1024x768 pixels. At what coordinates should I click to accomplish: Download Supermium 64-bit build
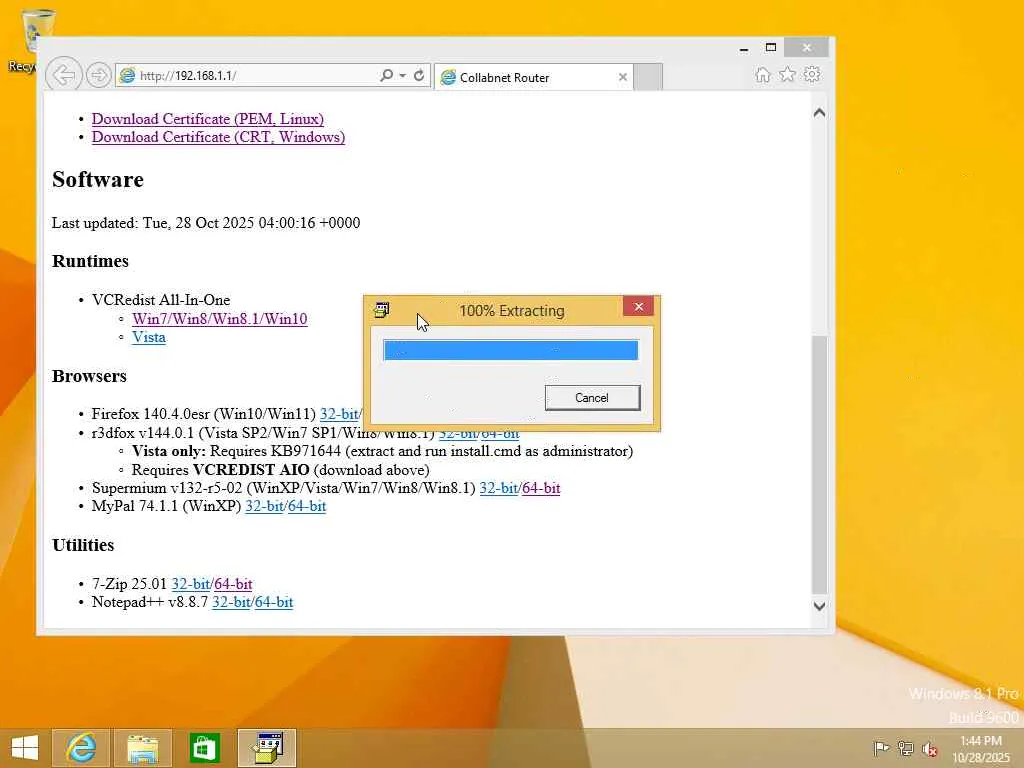click(x=541, y=488)
